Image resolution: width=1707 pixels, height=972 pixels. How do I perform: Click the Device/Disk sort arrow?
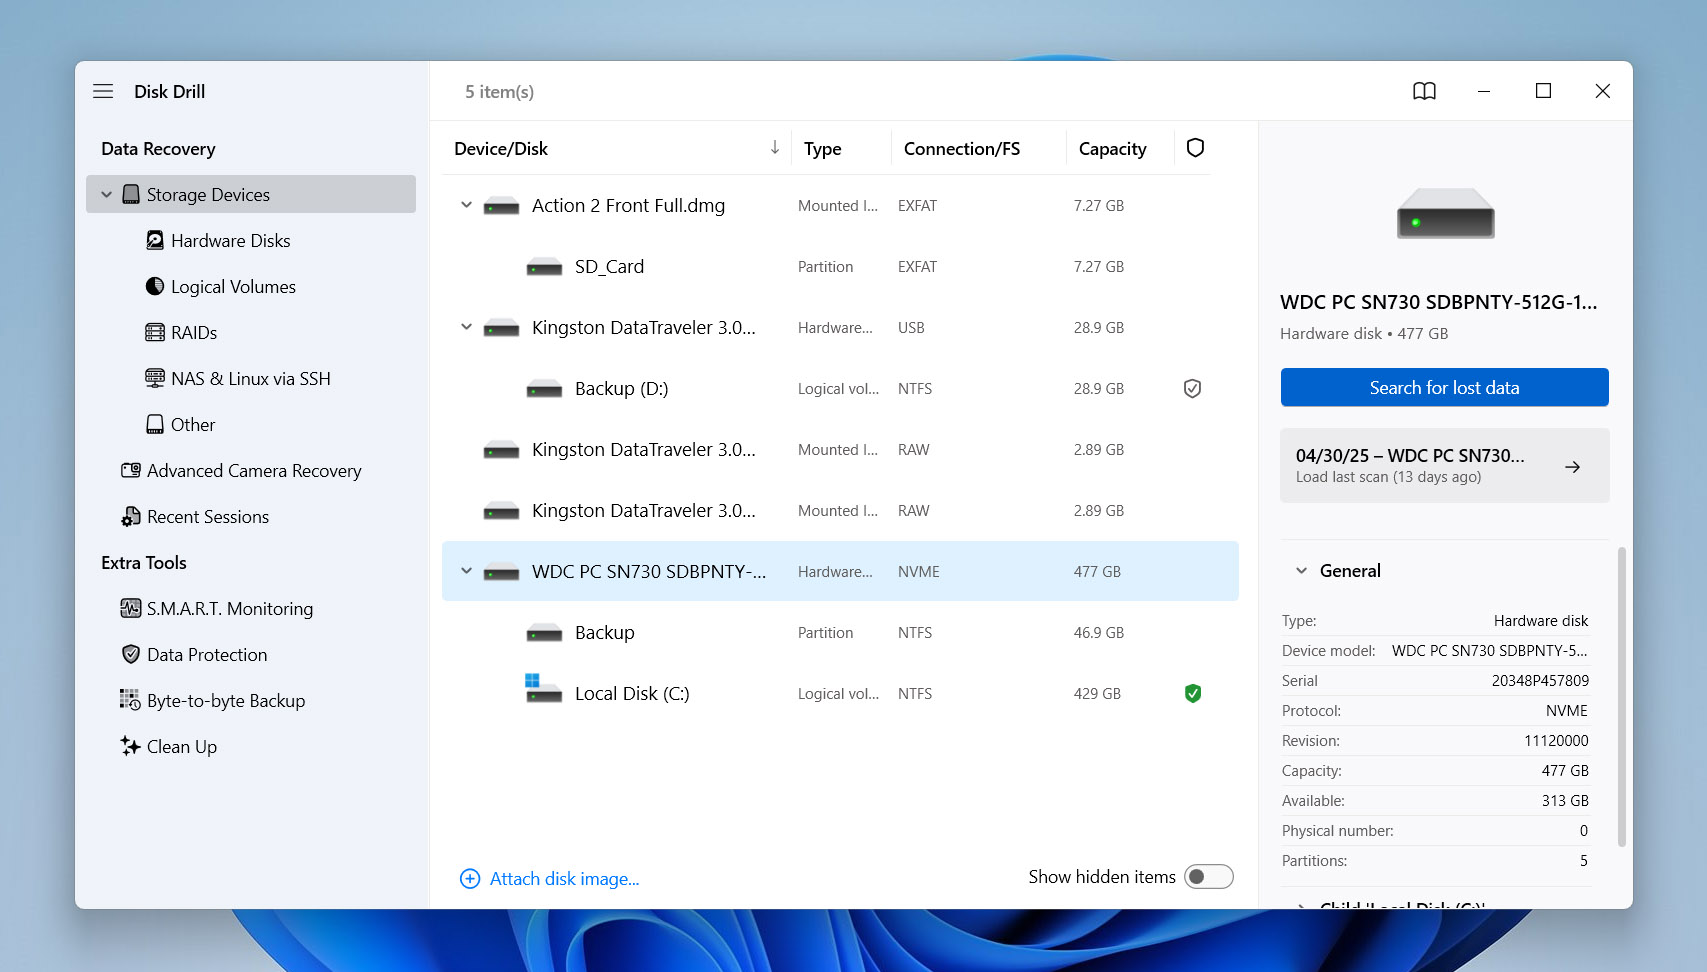pyautogui.click(x=775, y=148)
